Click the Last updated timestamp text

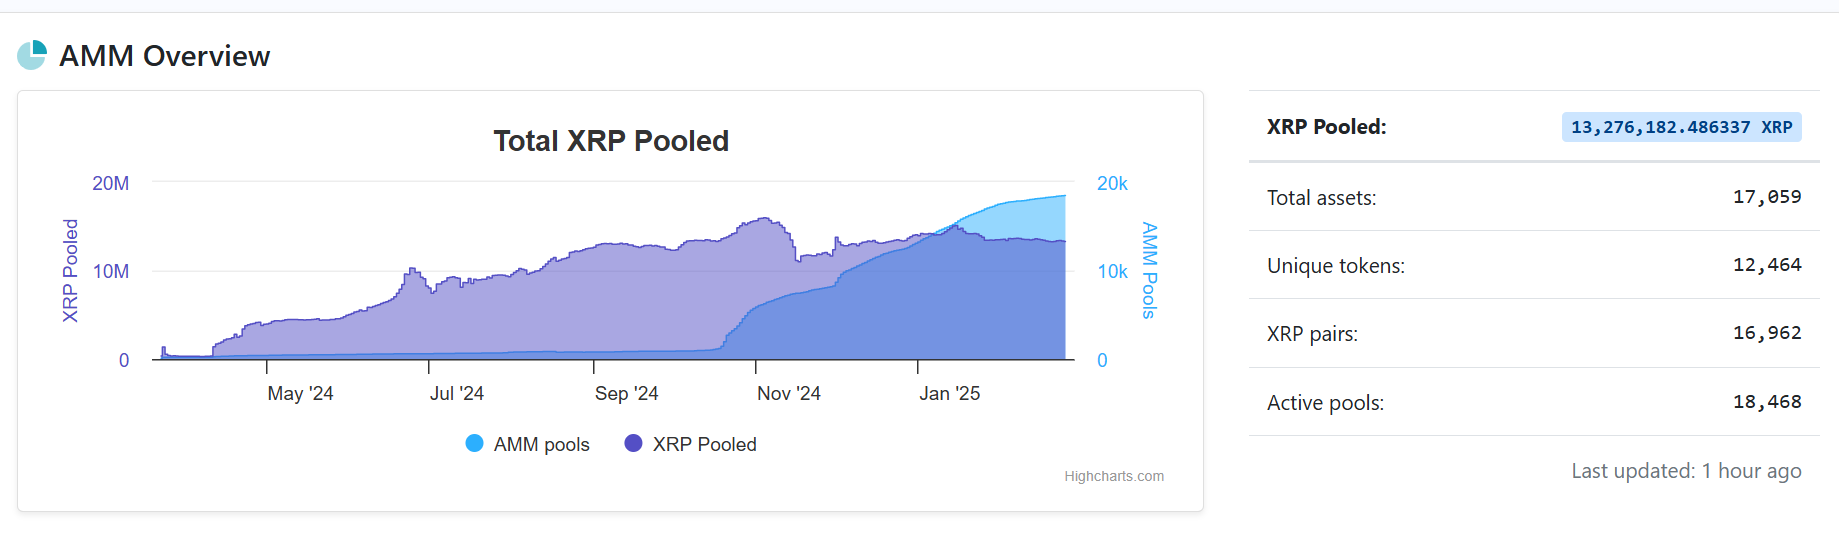[1686, 471]
